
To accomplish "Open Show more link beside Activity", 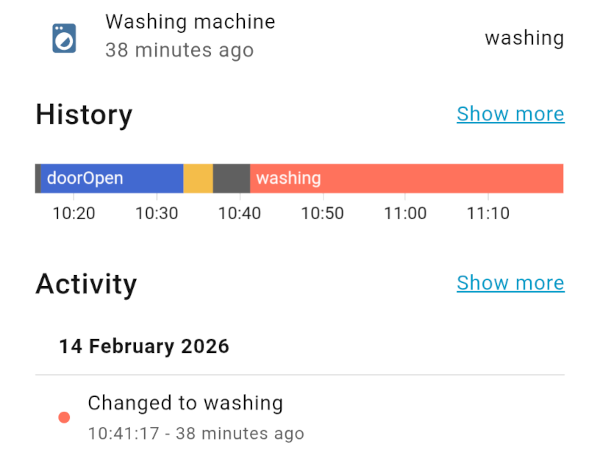I will pos(510,283).
